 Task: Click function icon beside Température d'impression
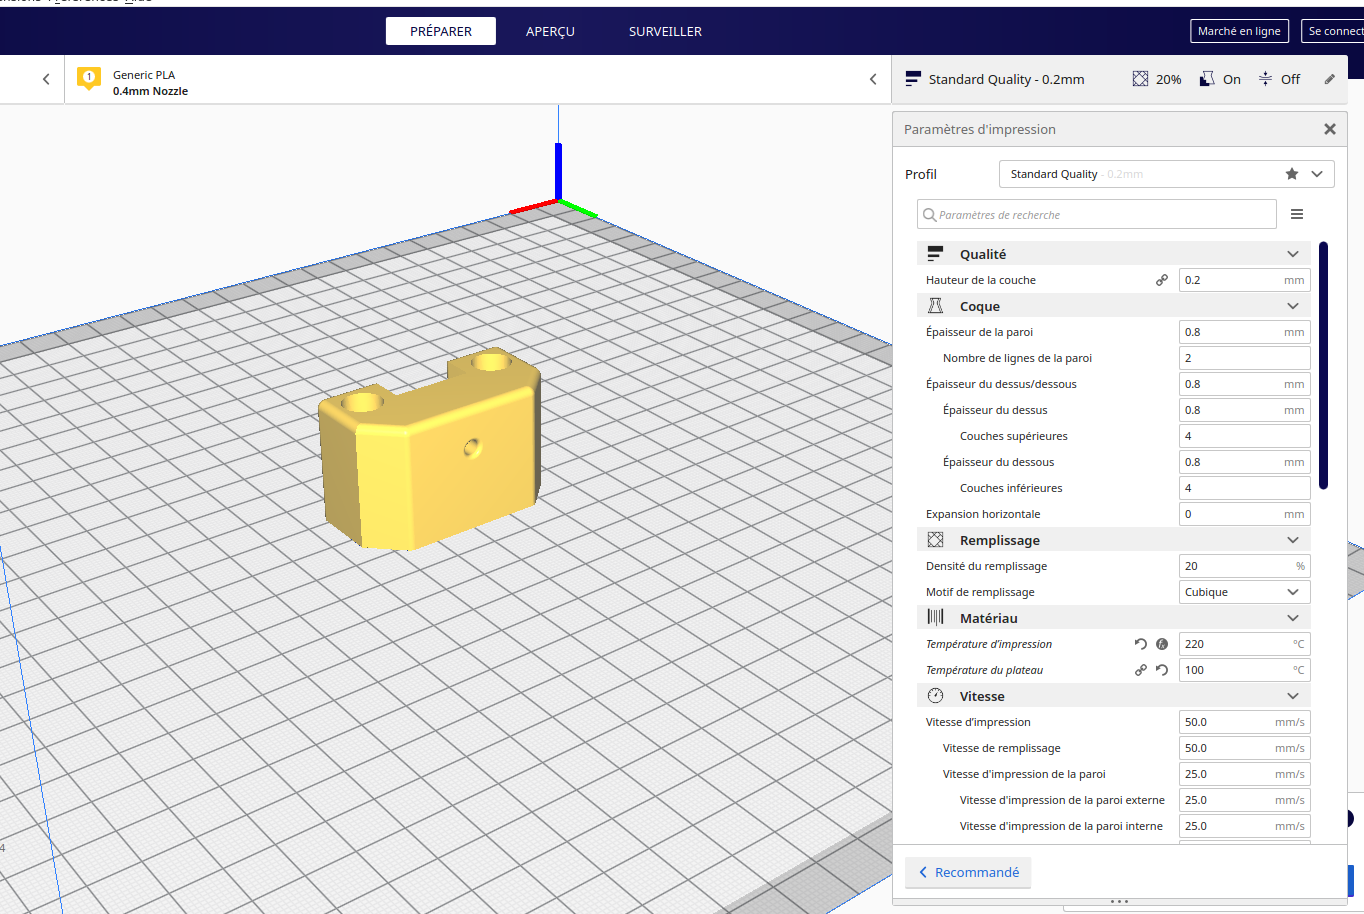point(1162,644)
